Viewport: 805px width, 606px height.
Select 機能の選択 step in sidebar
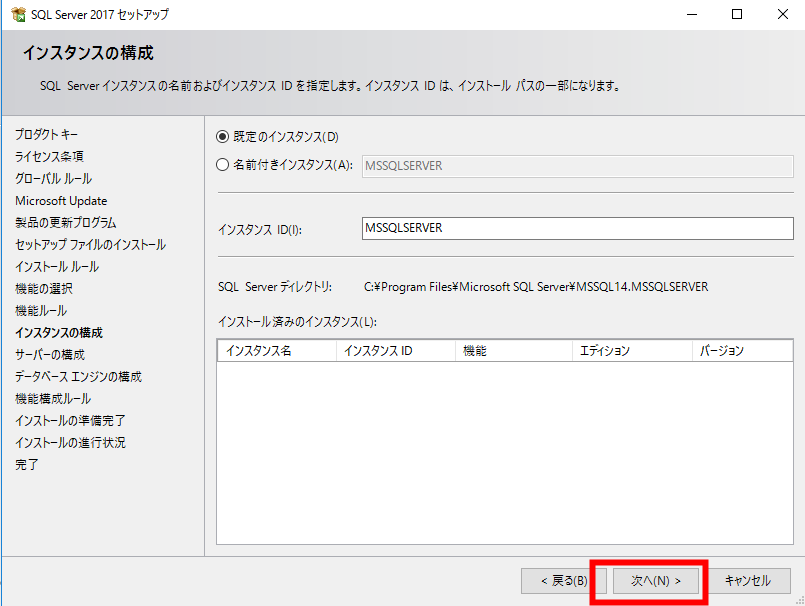[x=44, y=289]
